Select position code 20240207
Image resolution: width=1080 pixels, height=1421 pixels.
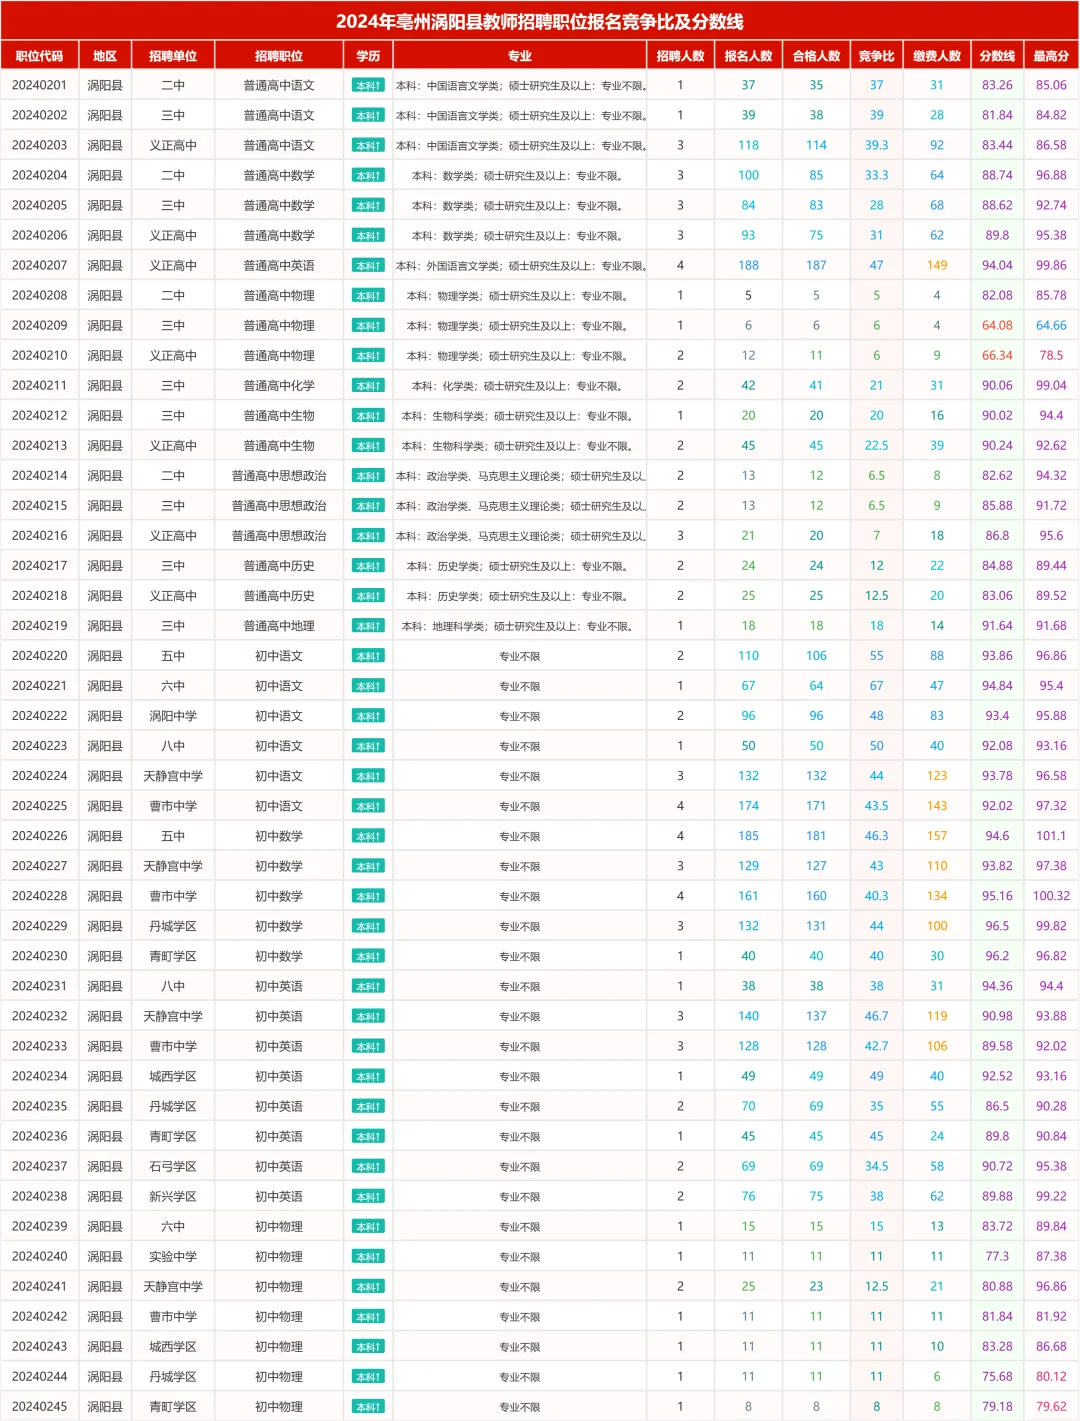click(40, 265)
